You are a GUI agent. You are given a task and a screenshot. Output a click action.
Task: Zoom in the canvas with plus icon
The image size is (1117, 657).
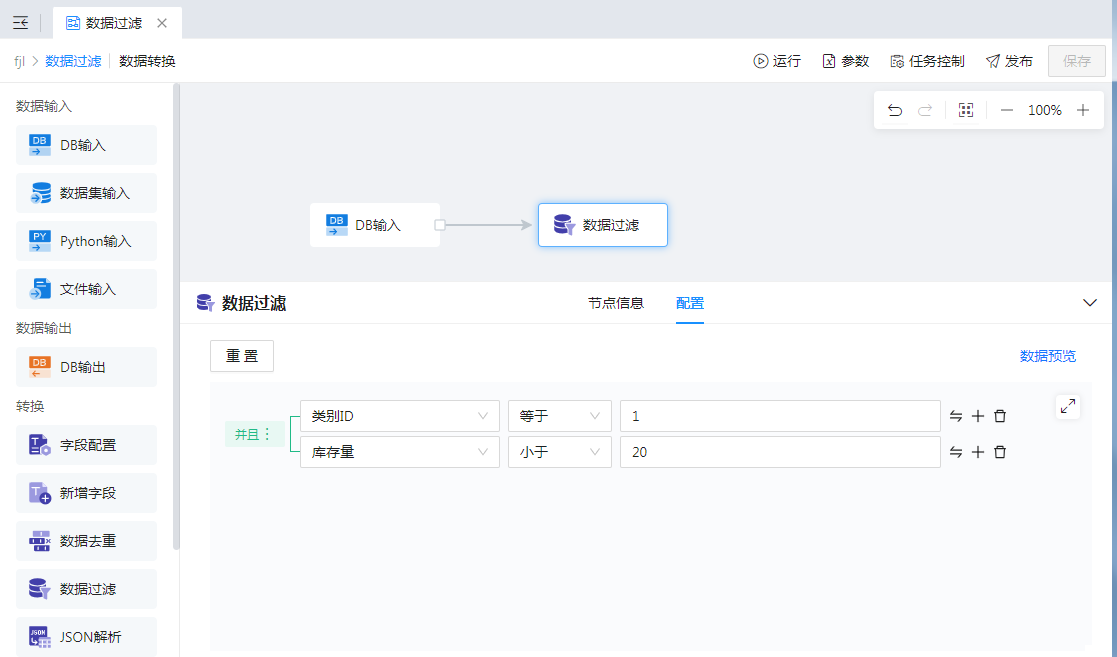(1083, 110)
